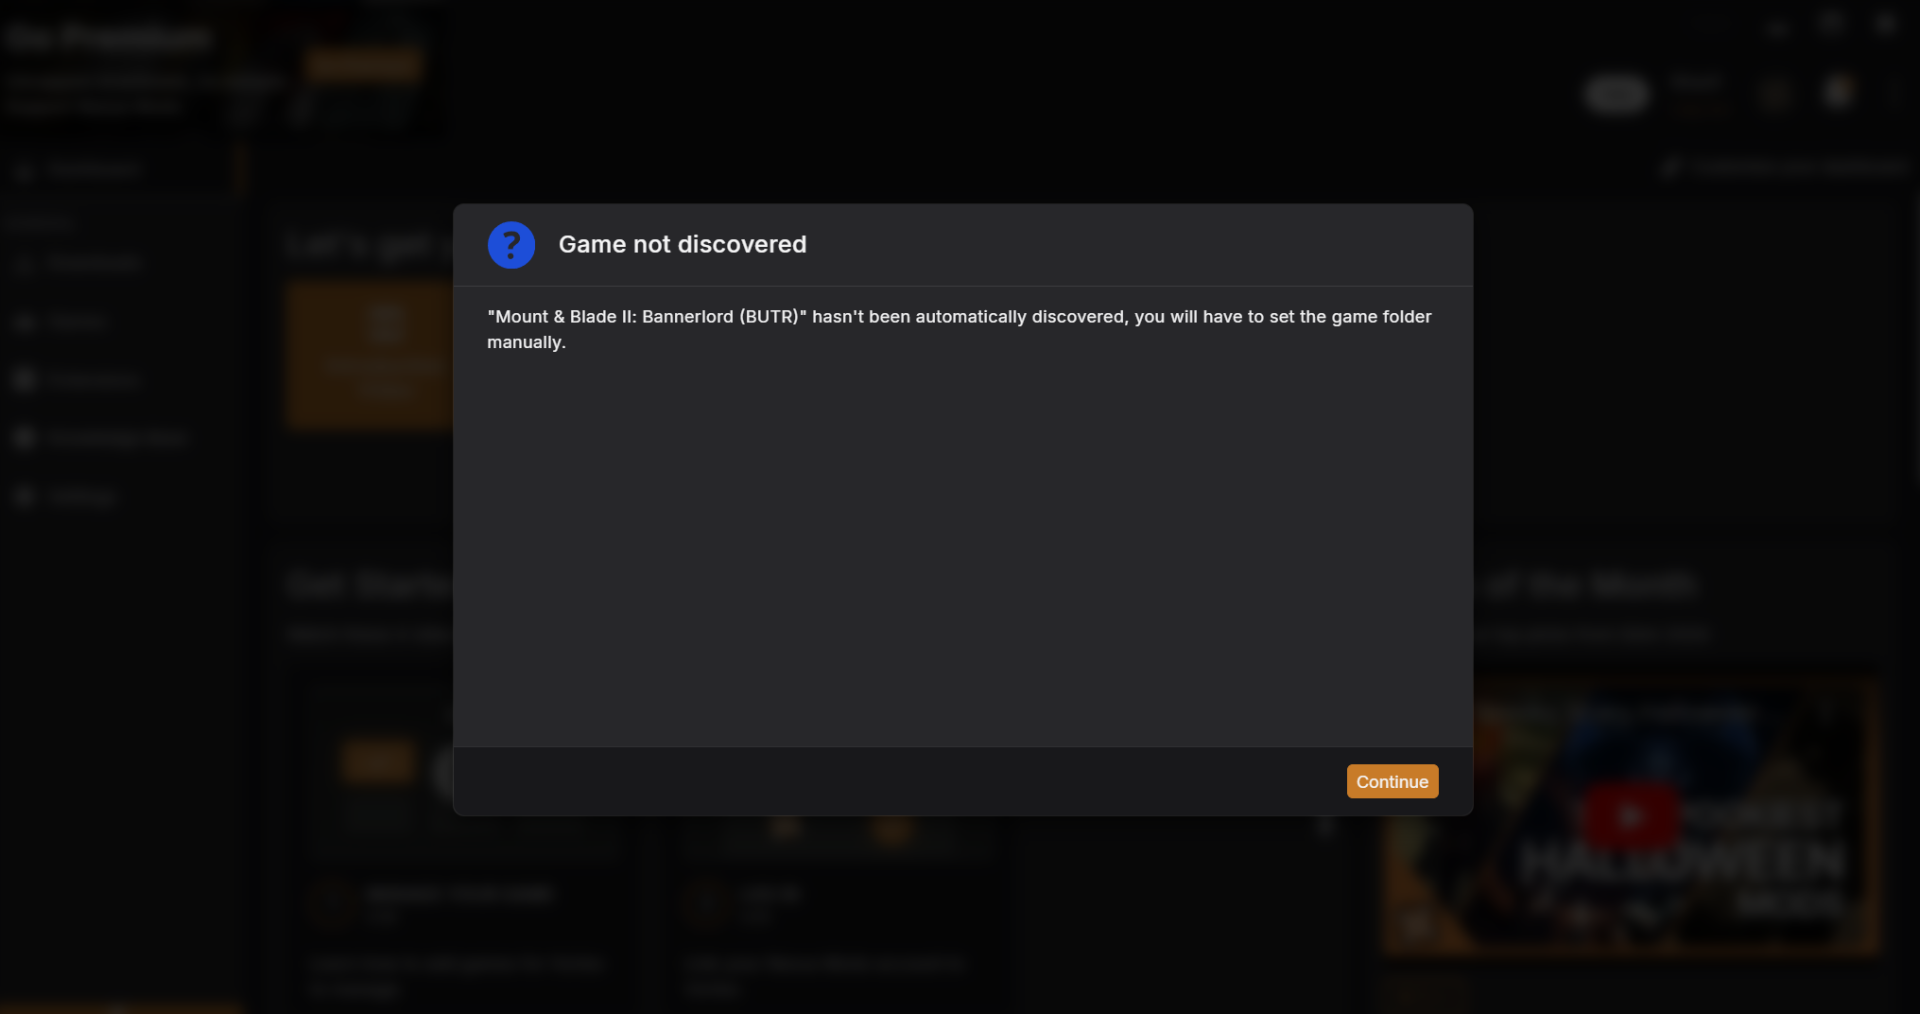This screenshot has height=1014, width=1920.
Task: Close the application window
Action: tap(1886, 24)
